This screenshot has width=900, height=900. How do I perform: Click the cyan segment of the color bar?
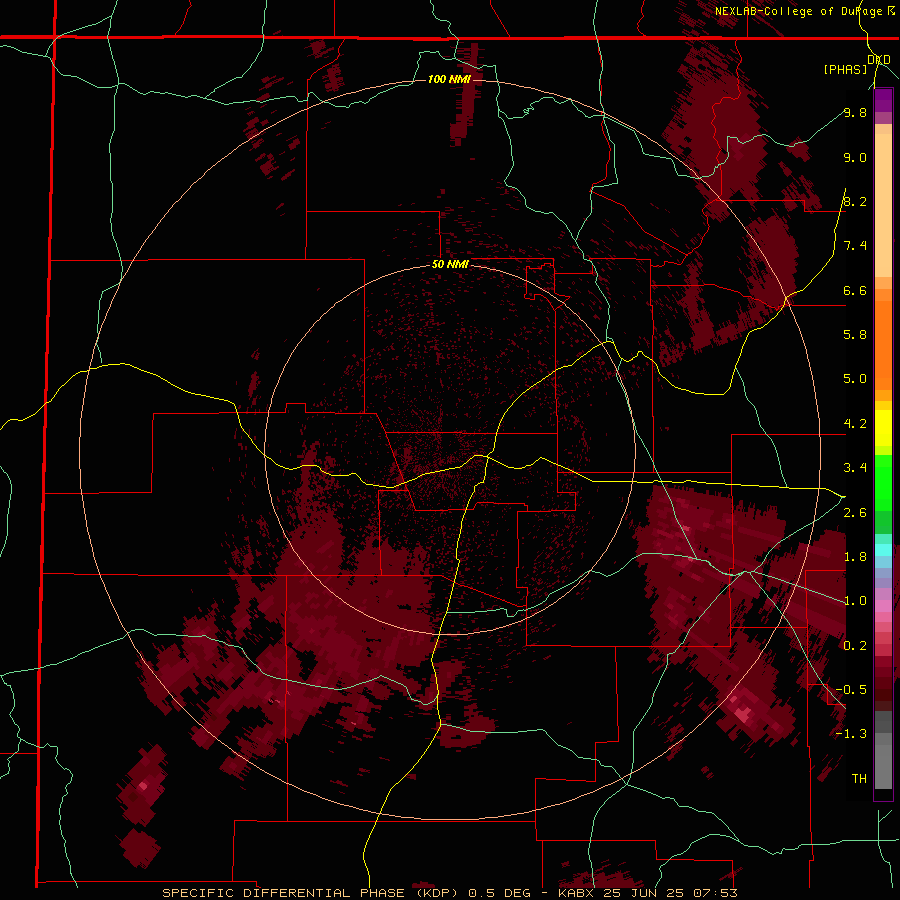pos(883,550)
